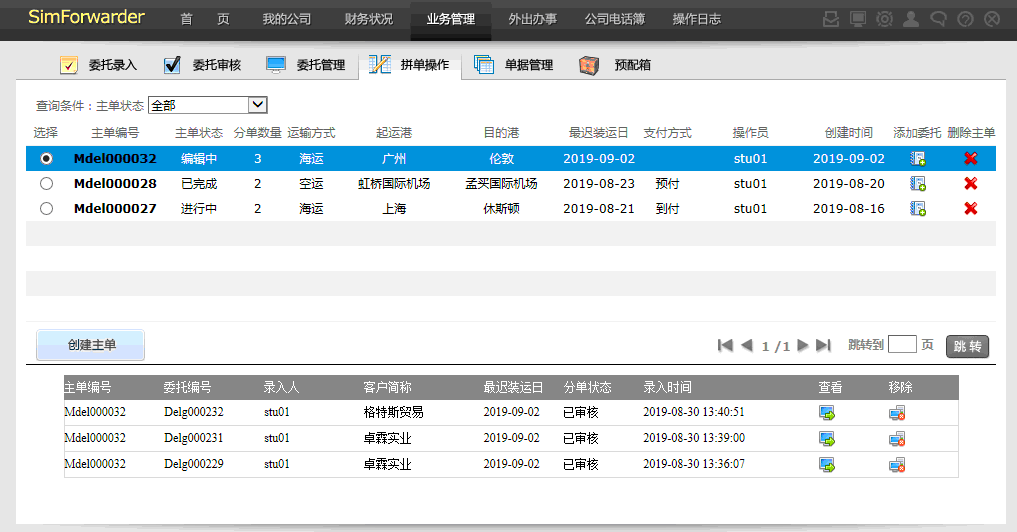The height and width of the screenshot is (532, 1017).
Task: Open the help question mark icon
Action: [x=964, y=19]
